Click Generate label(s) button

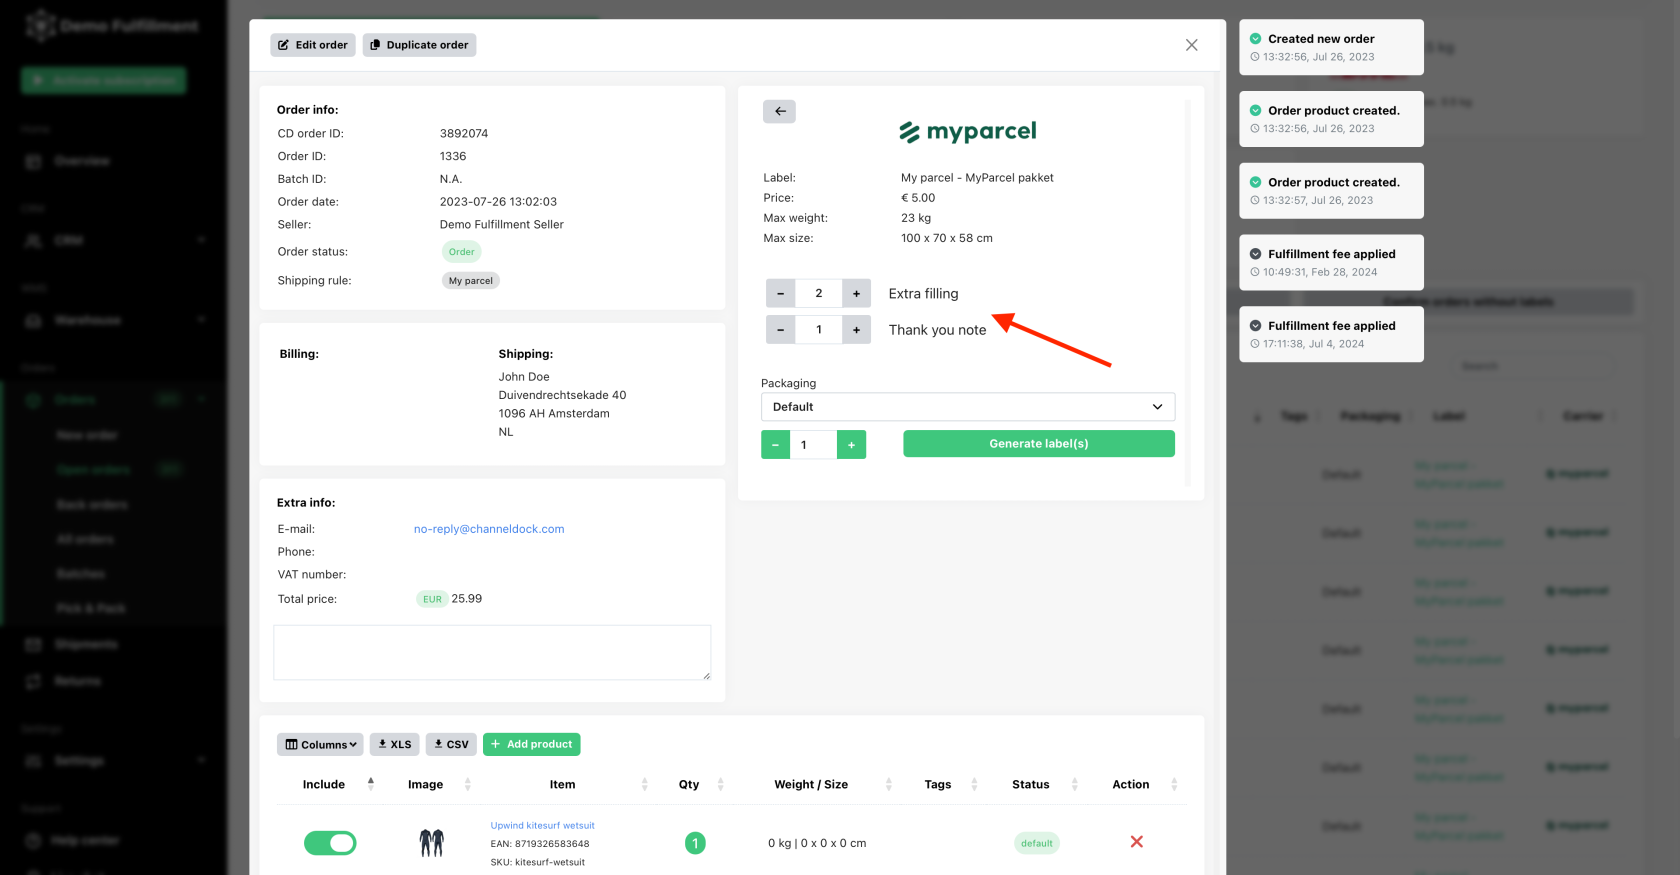1039,444
